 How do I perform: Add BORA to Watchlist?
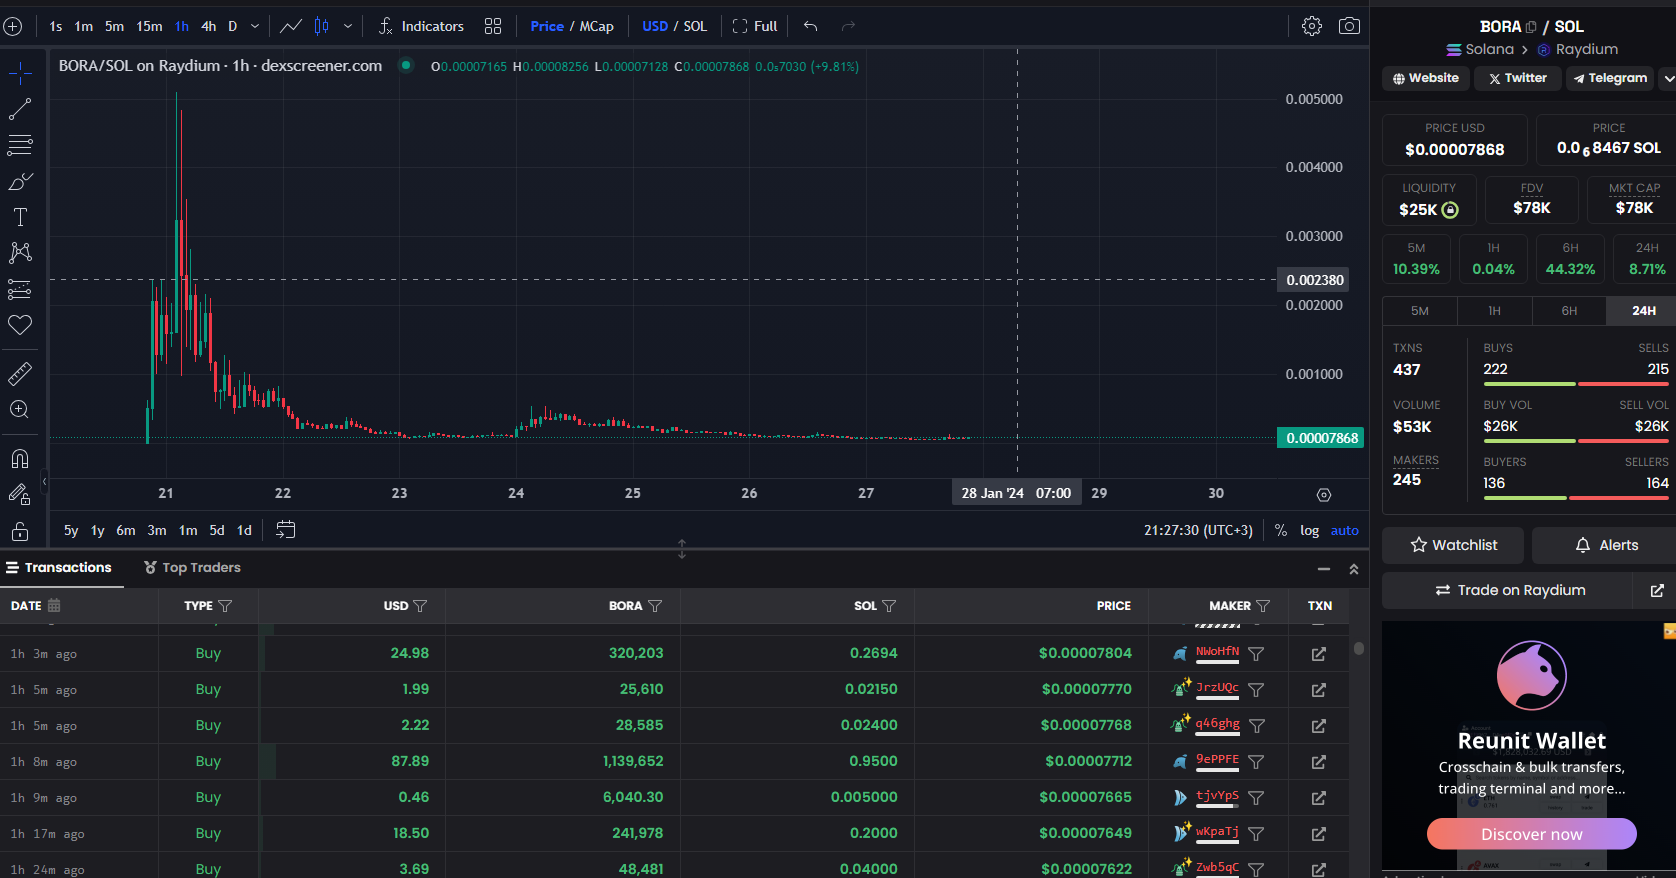point(1453,545)
